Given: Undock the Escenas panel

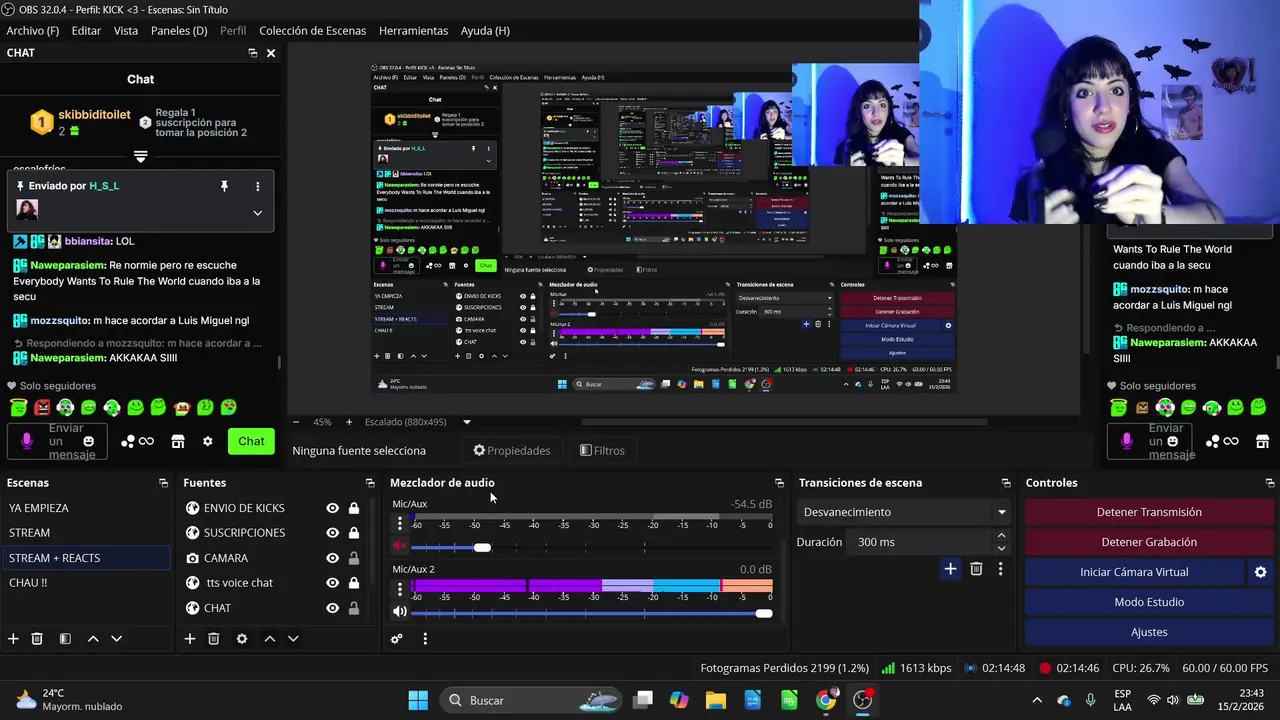Looking at the screenshot, I should click(163, 483).
